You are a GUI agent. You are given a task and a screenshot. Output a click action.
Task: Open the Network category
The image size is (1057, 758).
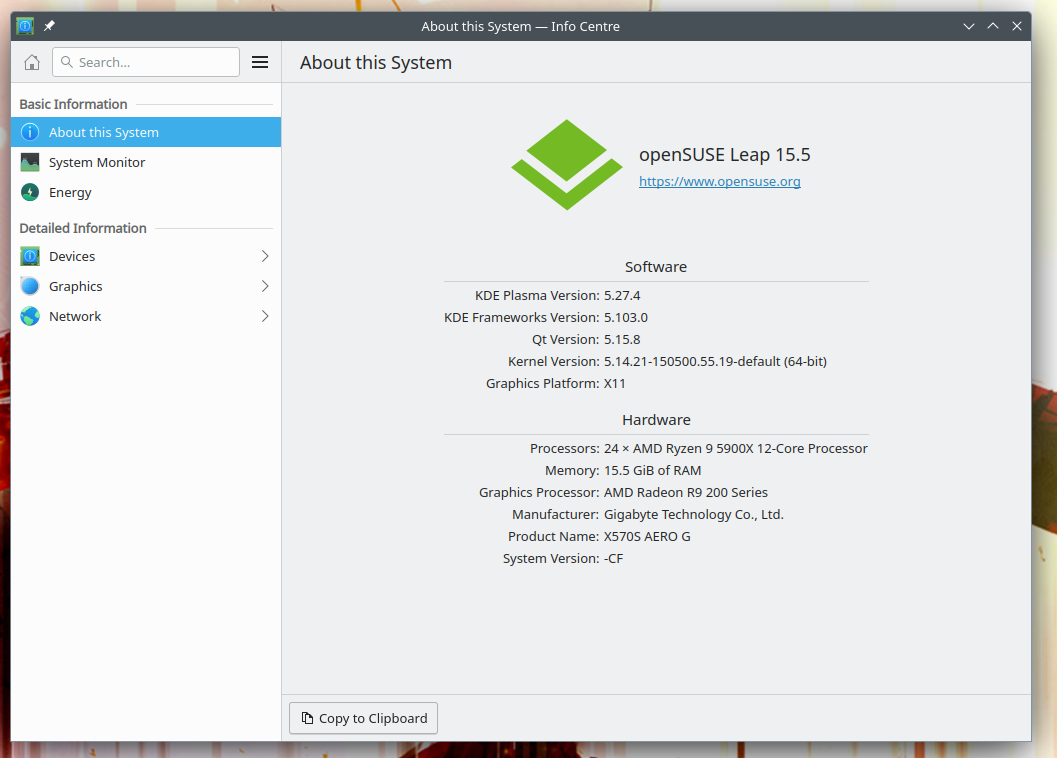(146, 316)
